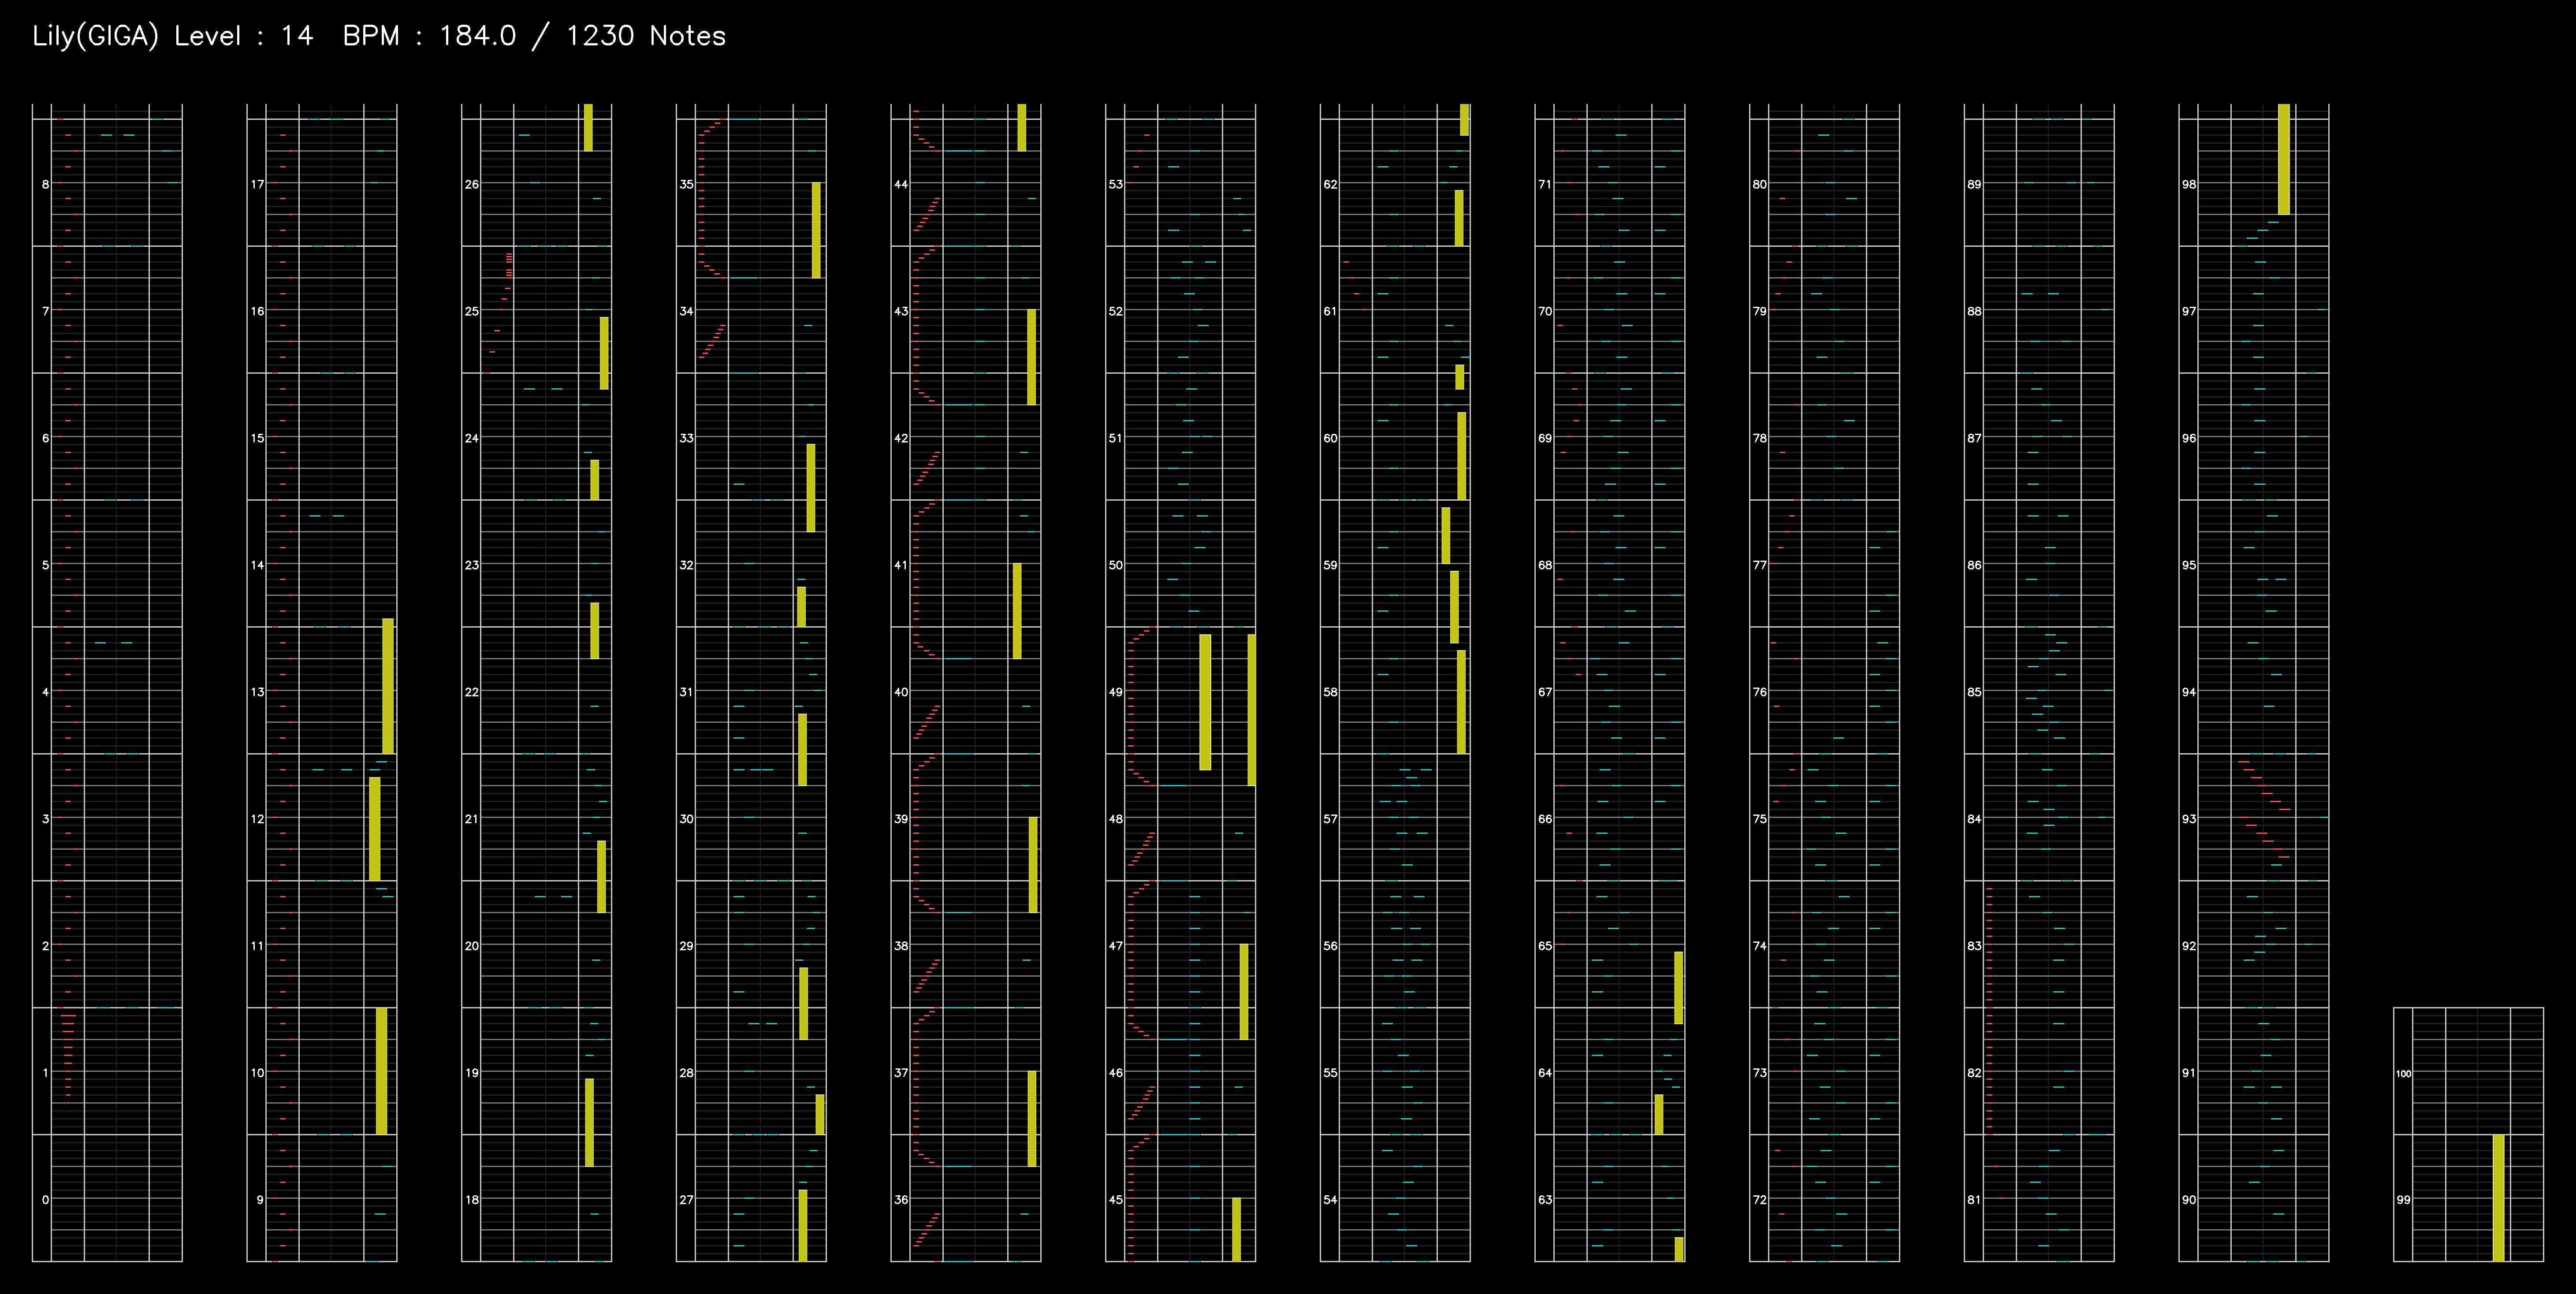
Task: Select measure number 85 label
Action: coord(1974,691)
